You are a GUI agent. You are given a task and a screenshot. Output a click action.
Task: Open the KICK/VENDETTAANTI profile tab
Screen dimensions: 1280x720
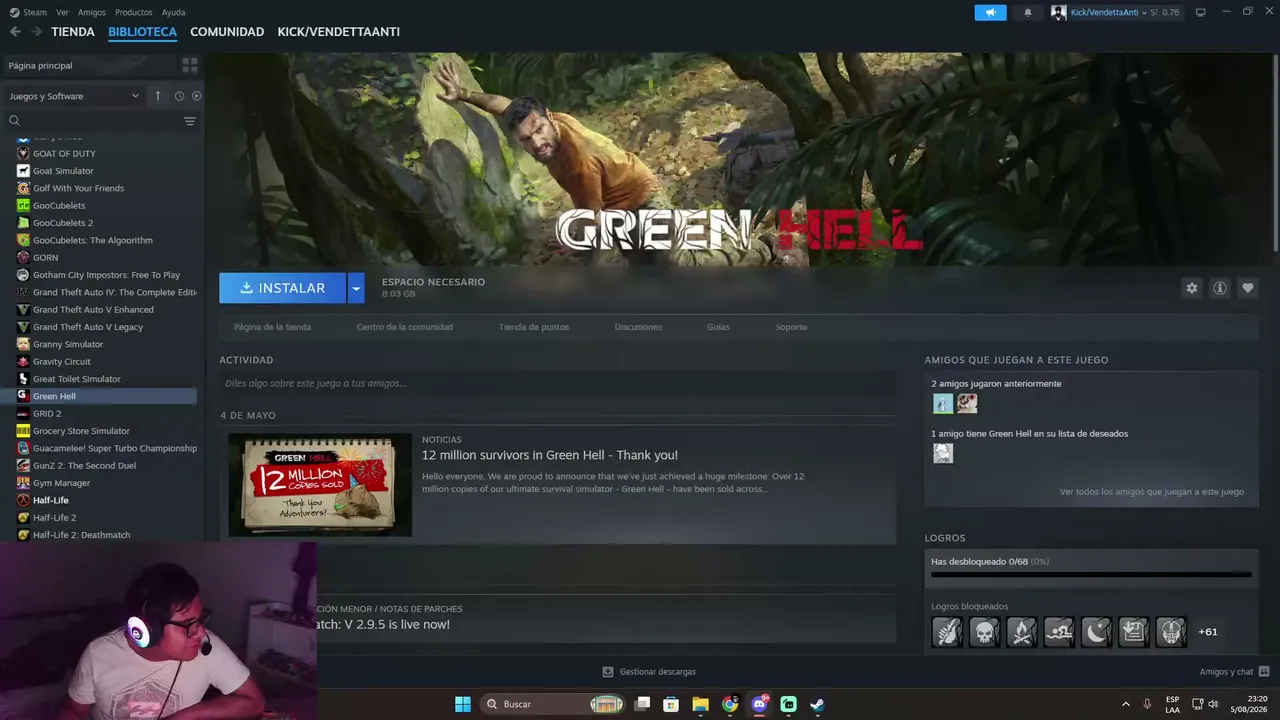point(339,32)
